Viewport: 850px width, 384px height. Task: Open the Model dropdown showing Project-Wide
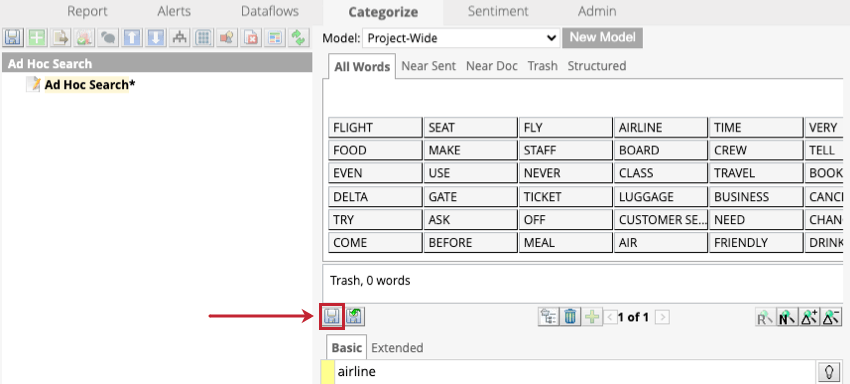[x=461, y=39]
